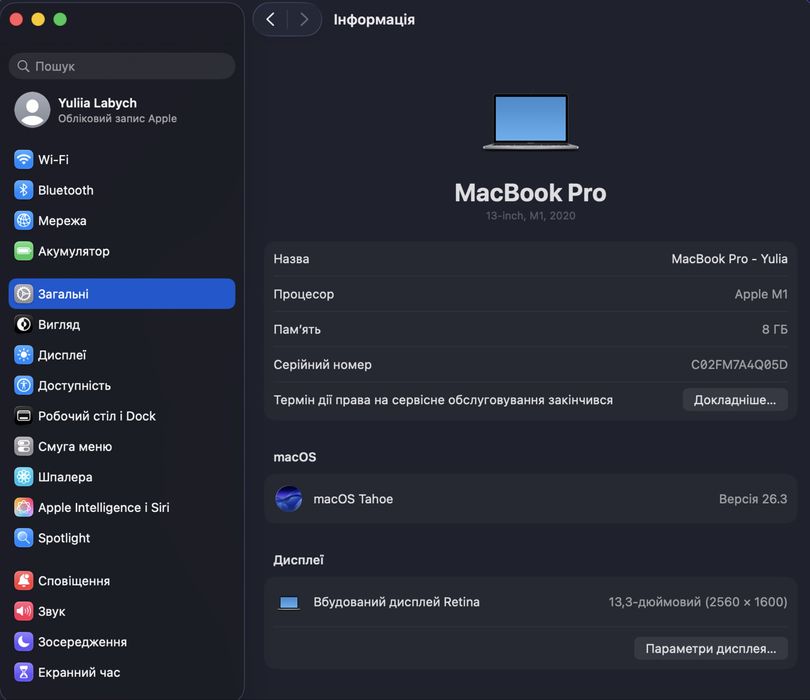Screen dimensions: 810x700
Task: Select the Мережа globe icon
Action: click(x=23, y=221)
